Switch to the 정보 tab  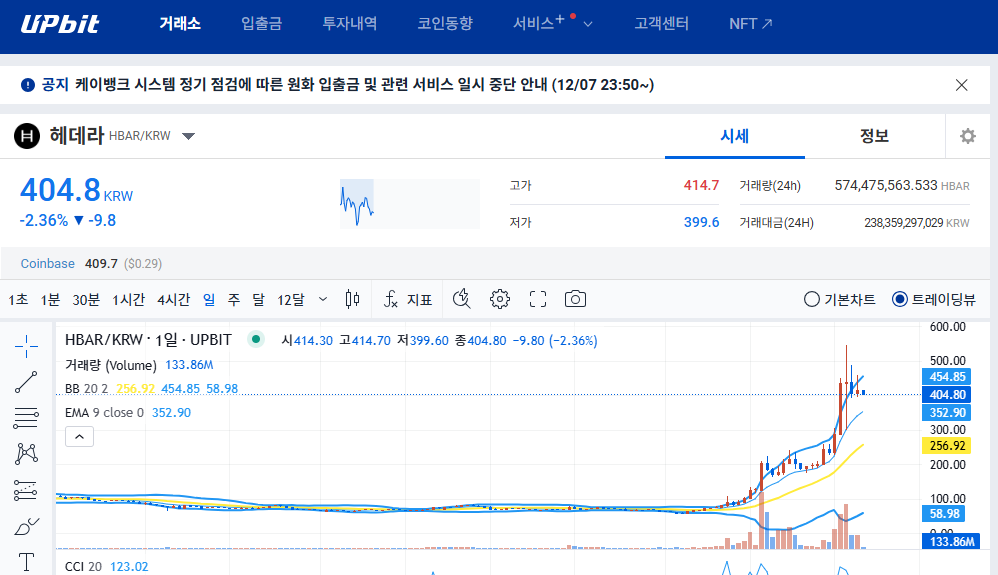874,136
